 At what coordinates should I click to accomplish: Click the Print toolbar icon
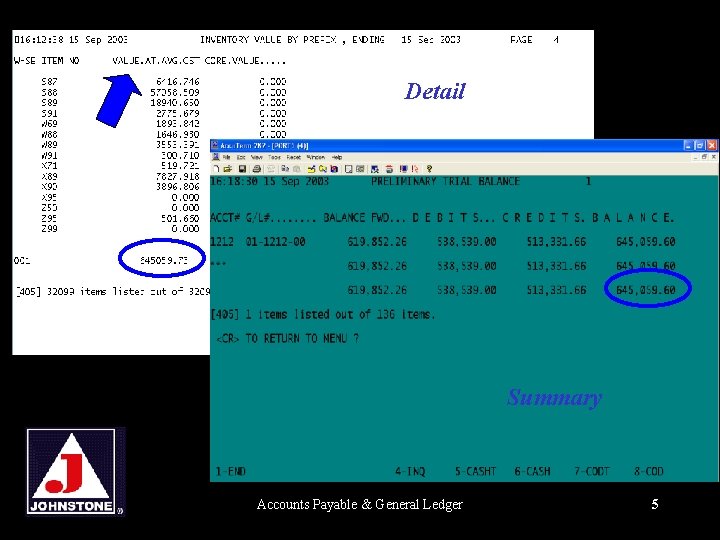point(257,169)
